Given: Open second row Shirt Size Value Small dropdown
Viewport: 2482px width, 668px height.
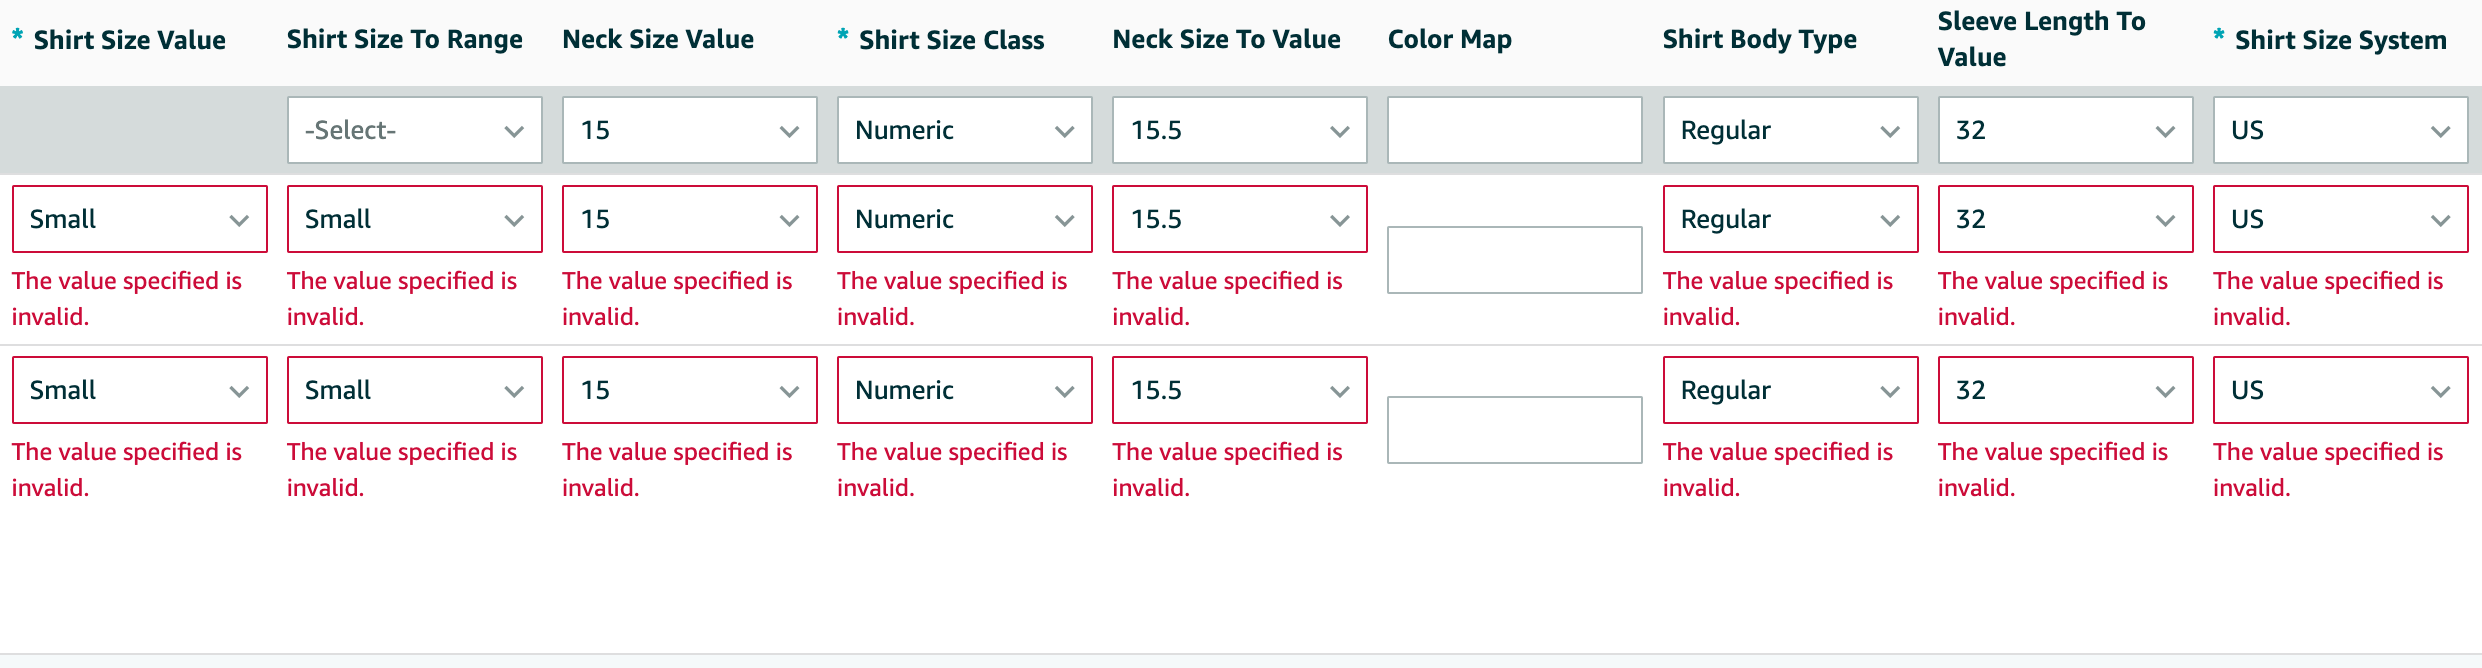Looking at the screenshot, I should 139,390.
